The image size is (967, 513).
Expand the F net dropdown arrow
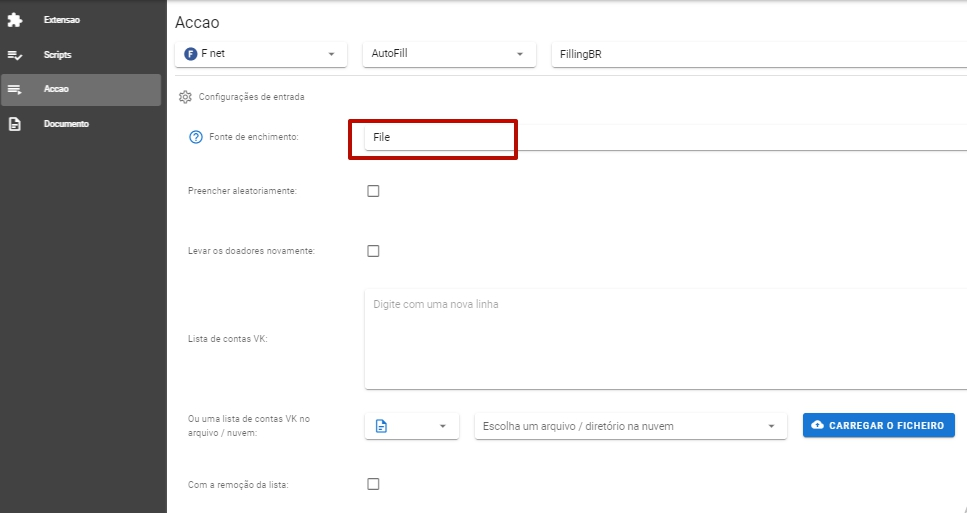coord(331,54)
